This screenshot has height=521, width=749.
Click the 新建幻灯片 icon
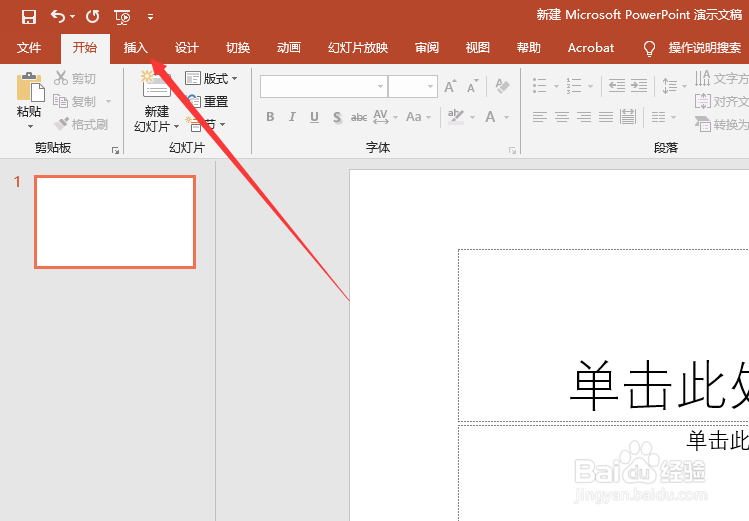[156, 84]
